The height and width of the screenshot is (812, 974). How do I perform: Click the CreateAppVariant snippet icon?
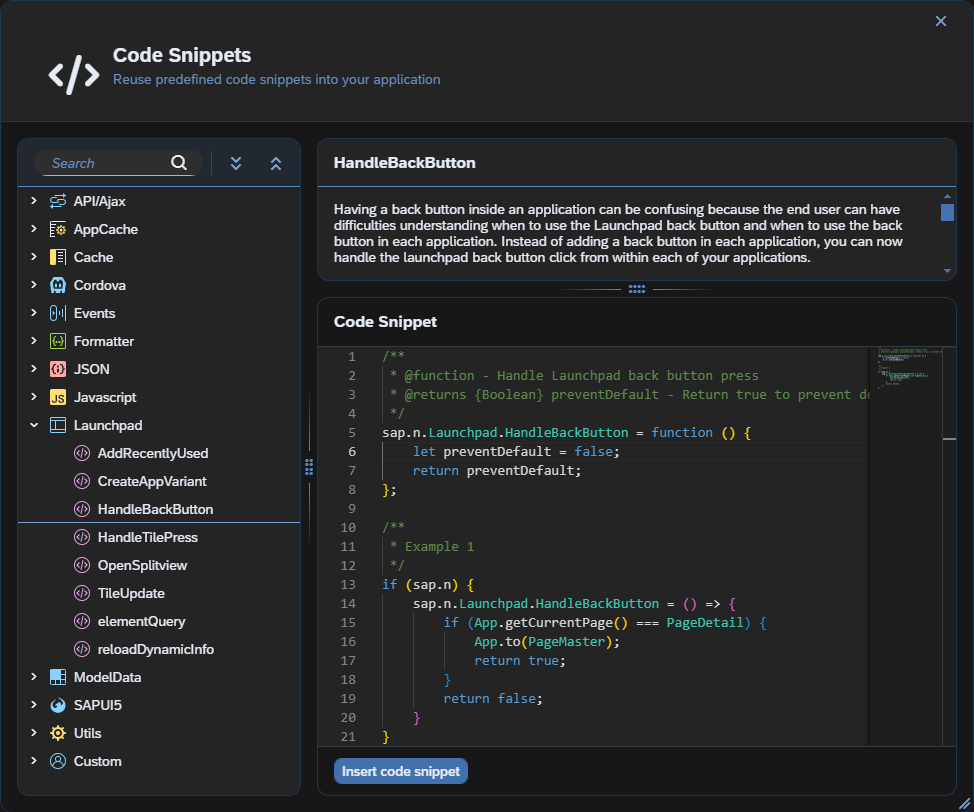[82, 481]
